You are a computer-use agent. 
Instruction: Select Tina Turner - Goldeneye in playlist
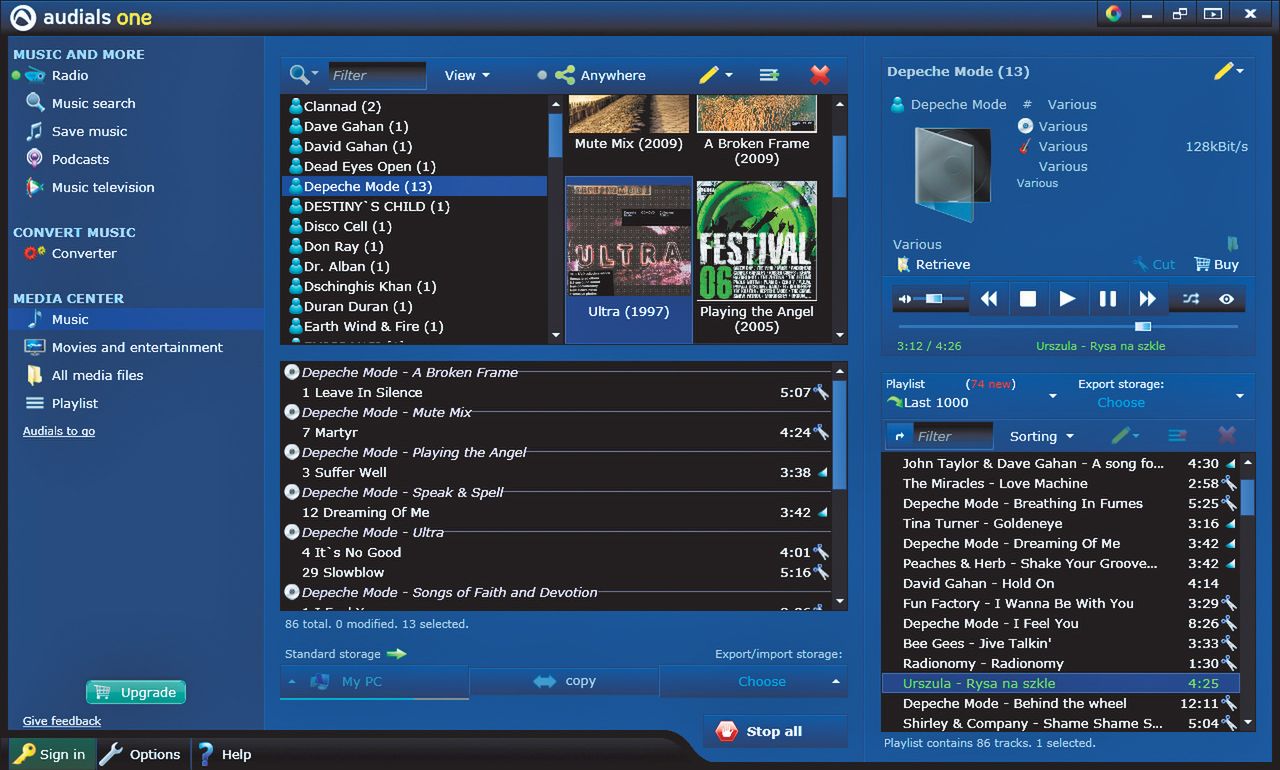click(1060, 523)
